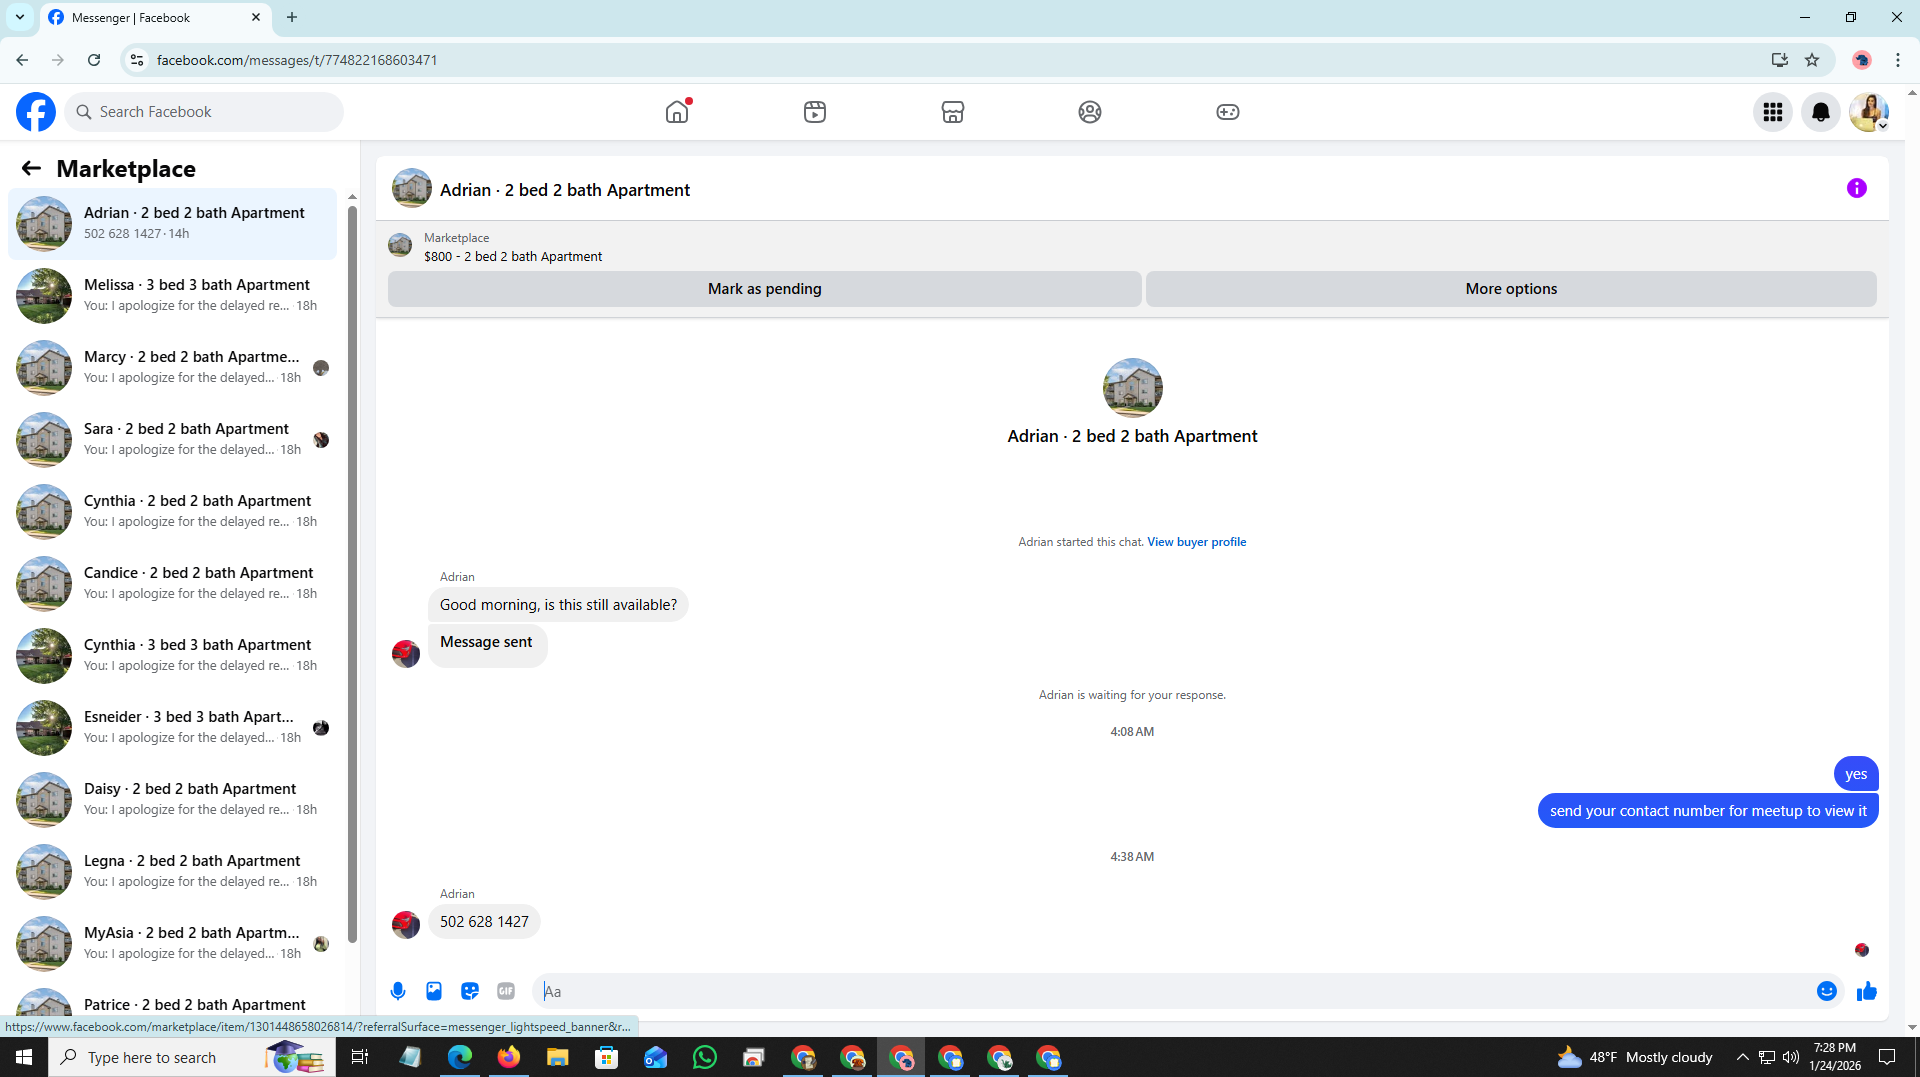Send a thumbs up like
This screenshot has height=1077, width=1920.
point(1867,991)
